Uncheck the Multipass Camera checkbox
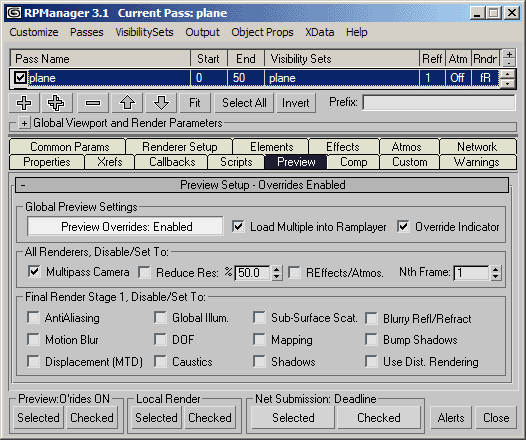This screenshot has width=526, height=440. coord(34,272)
